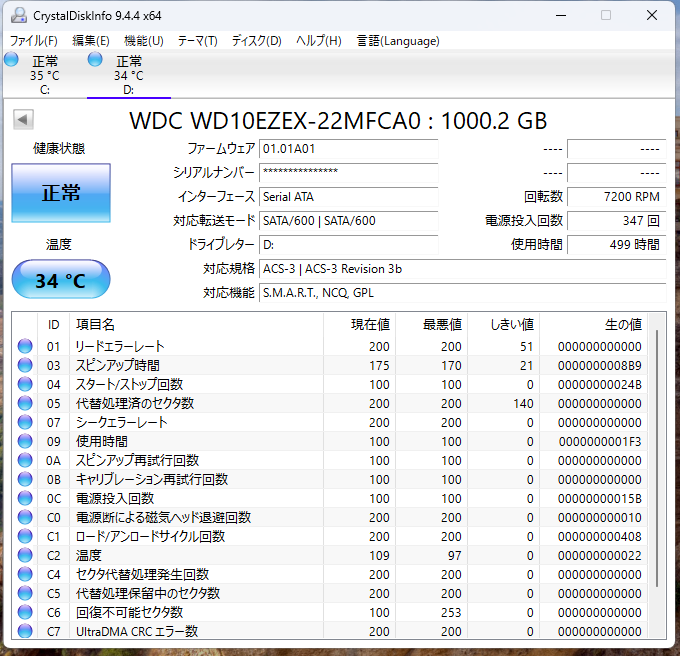Click status orb of row 07 シークエラーレート
This screenshot has height=656, width=680.
click(x=25, y=422)
